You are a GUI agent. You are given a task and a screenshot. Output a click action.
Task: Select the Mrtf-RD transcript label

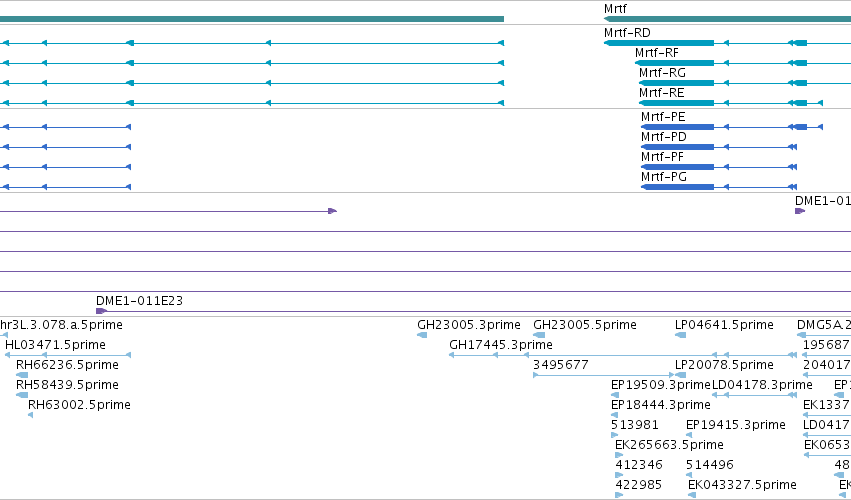[627, 33]
